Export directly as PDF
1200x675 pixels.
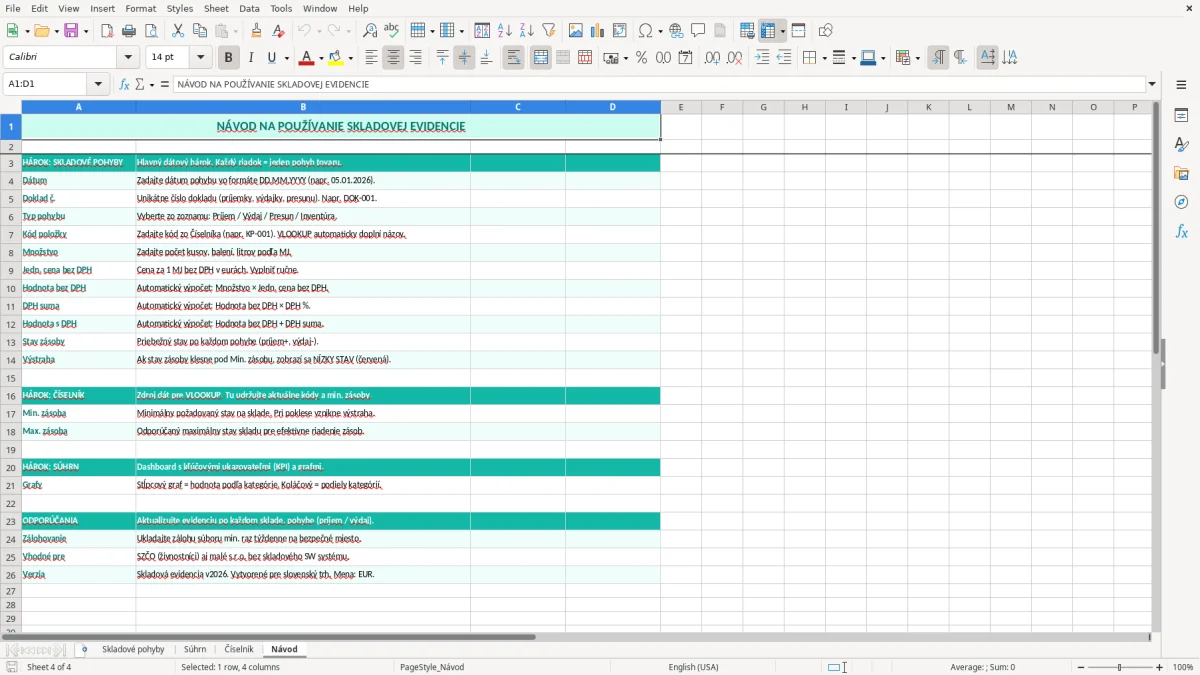click(x=107, y=31)
